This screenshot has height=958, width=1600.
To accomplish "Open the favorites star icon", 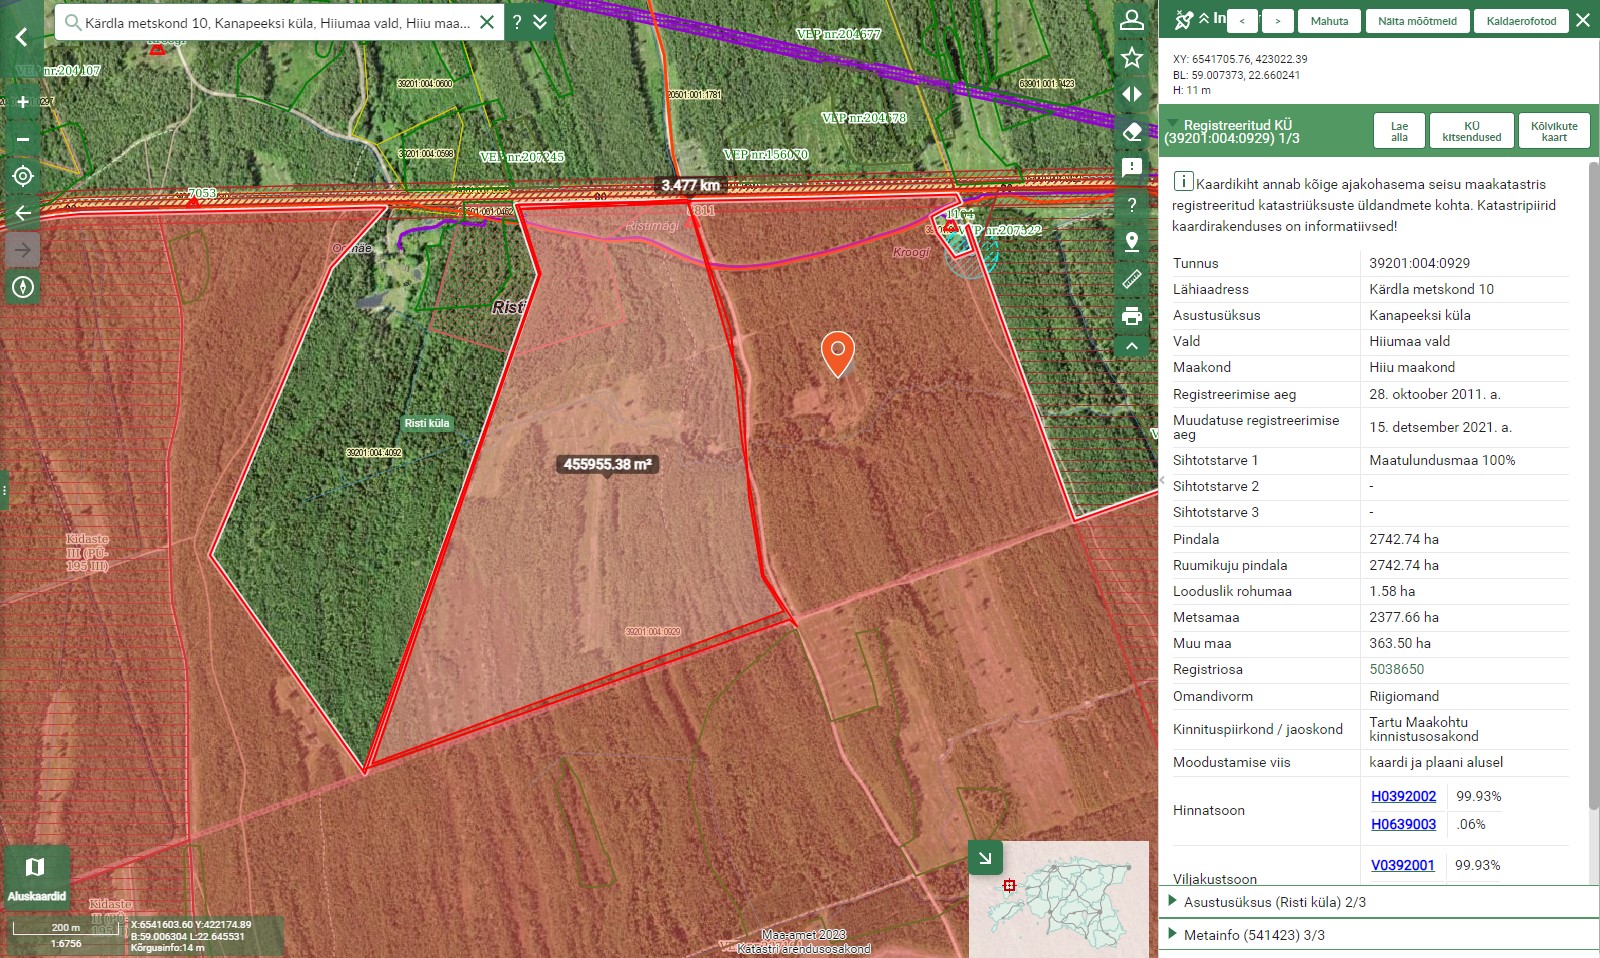I will [x=1132, y=57].
